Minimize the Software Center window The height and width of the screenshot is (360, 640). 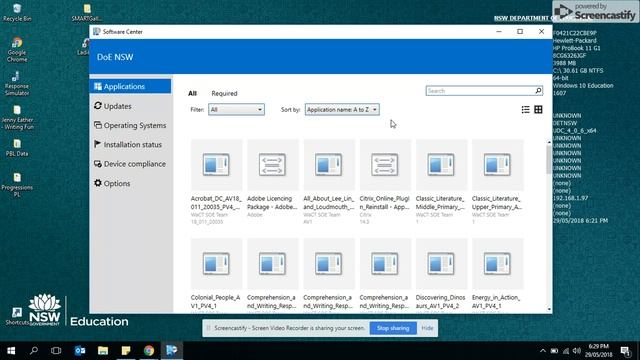(499, 31)
